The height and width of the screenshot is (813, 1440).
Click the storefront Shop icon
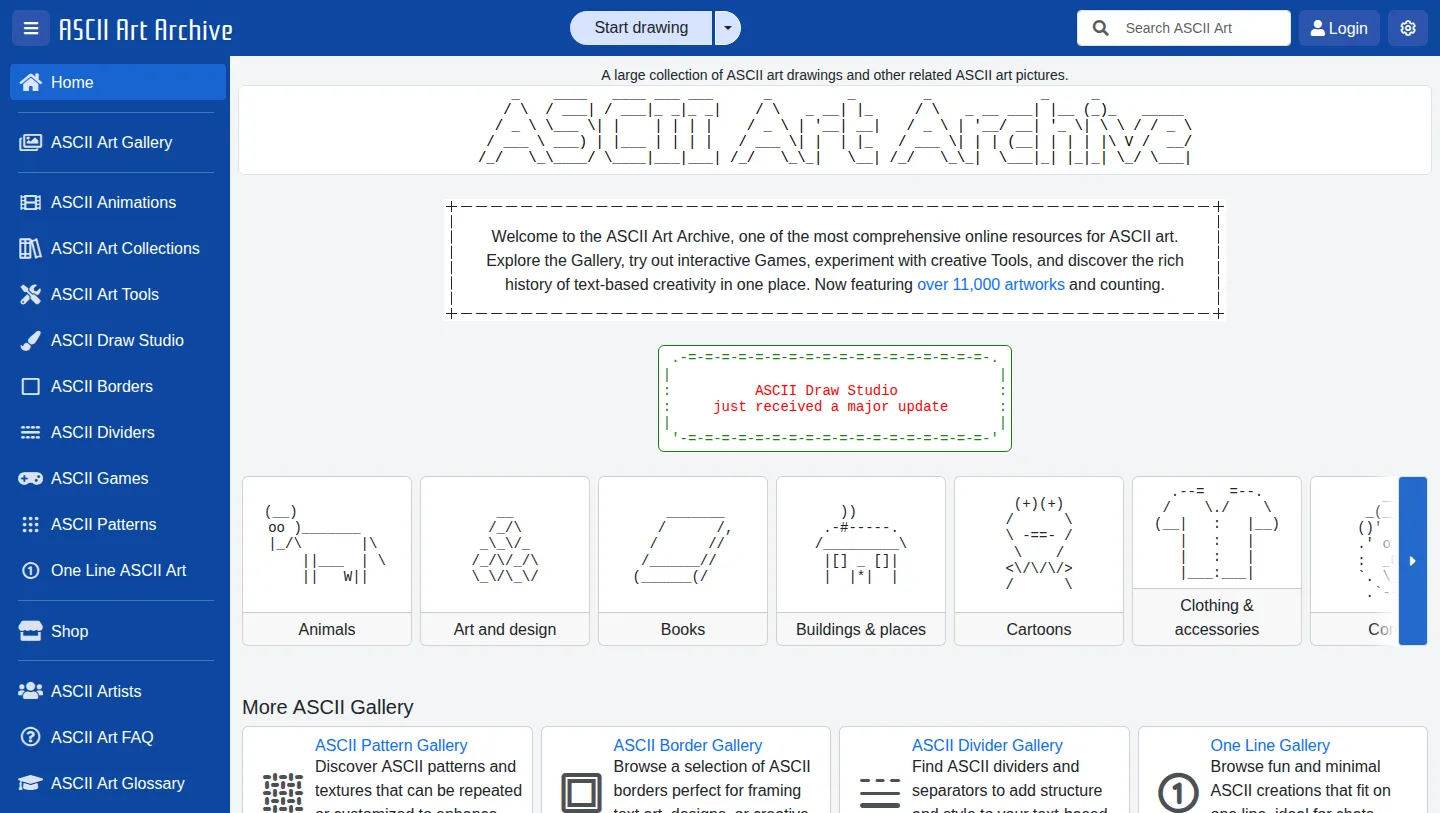tap(31, 631)
